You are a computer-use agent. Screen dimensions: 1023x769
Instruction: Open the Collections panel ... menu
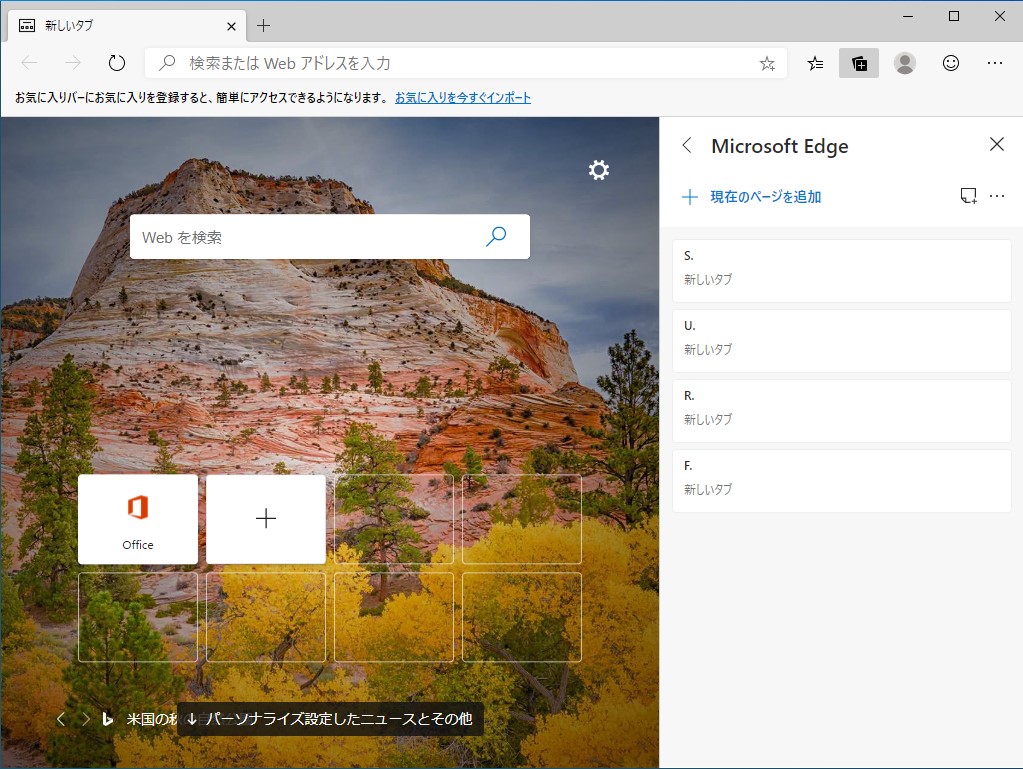point(997,196)
